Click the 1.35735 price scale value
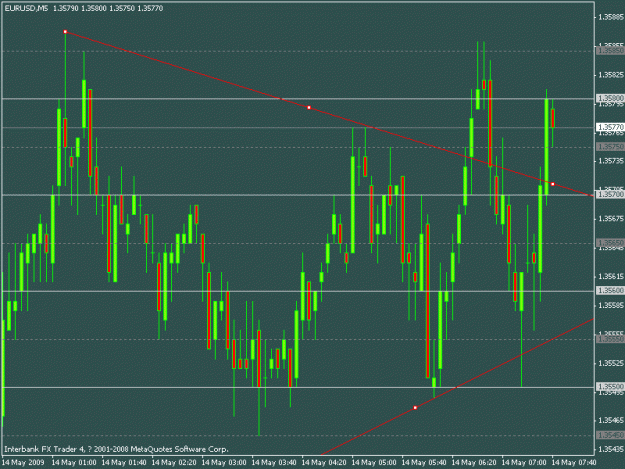Viewport: 625px width, 469px height. [611, 161]
